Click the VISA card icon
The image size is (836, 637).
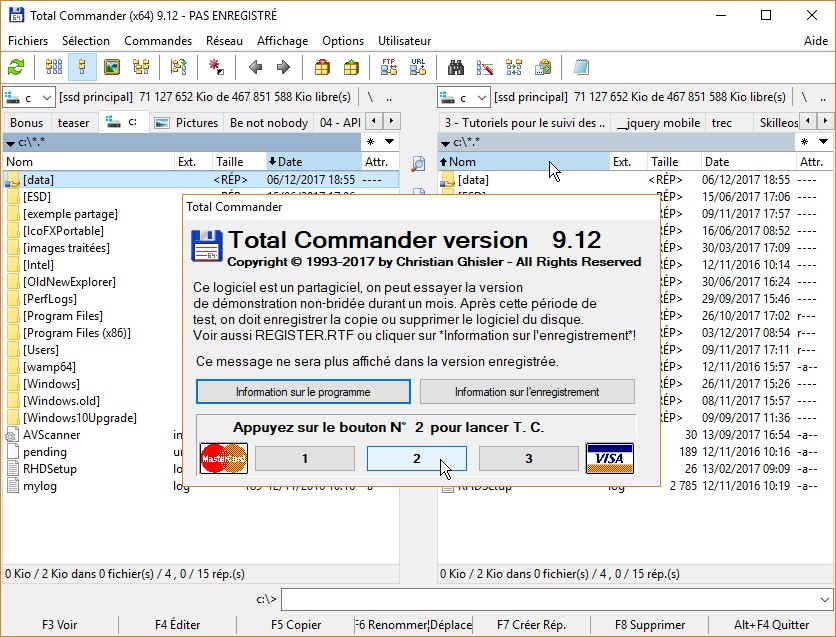click(x=609, y=458)
